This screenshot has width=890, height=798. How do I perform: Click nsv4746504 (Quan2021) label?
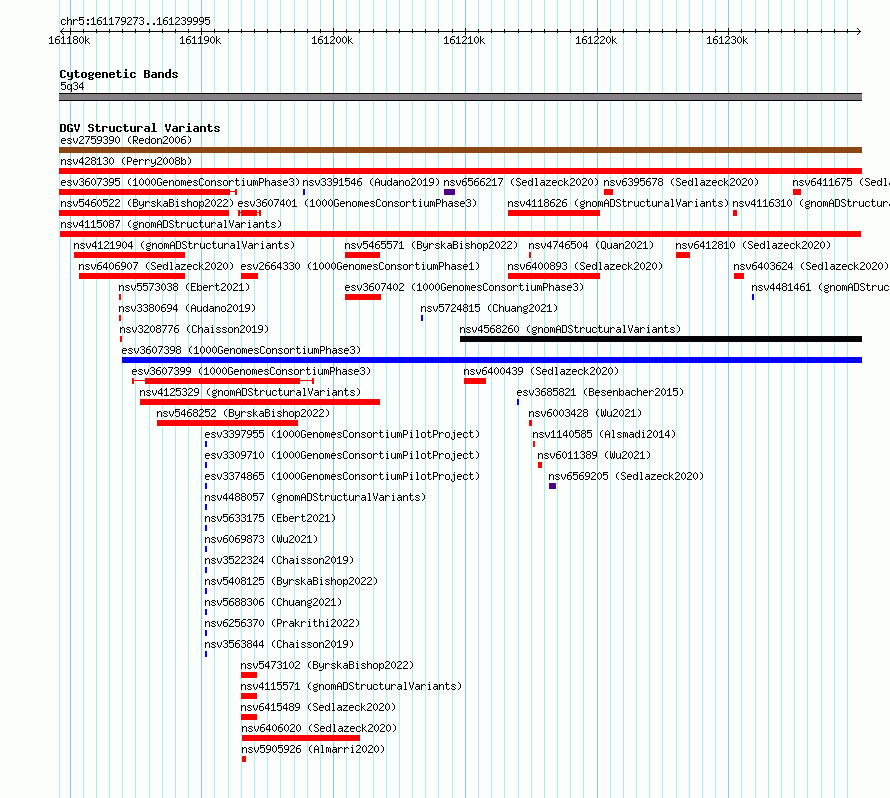click(591, 245)
